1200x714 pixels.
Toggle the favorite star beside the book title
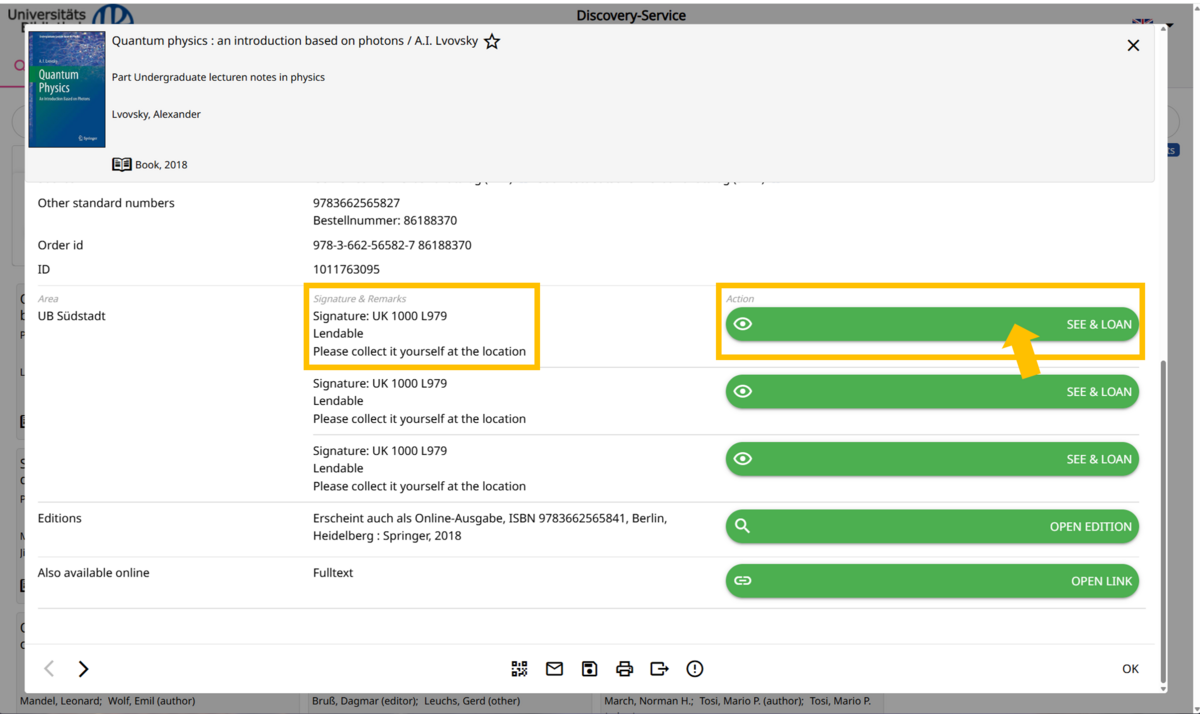pos(492,42)
